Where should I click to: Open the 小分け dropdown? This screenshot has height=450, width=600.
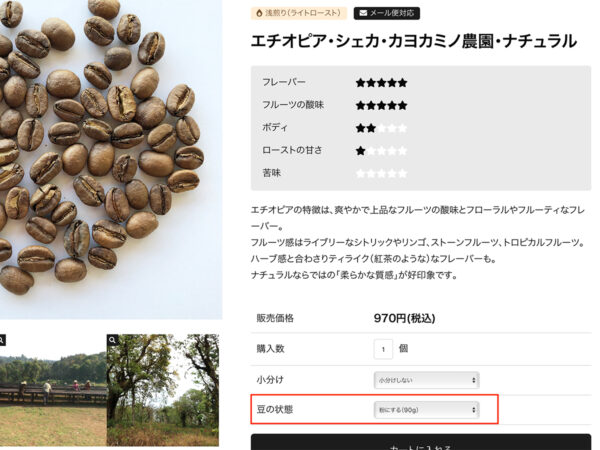[x=426, y=380]
